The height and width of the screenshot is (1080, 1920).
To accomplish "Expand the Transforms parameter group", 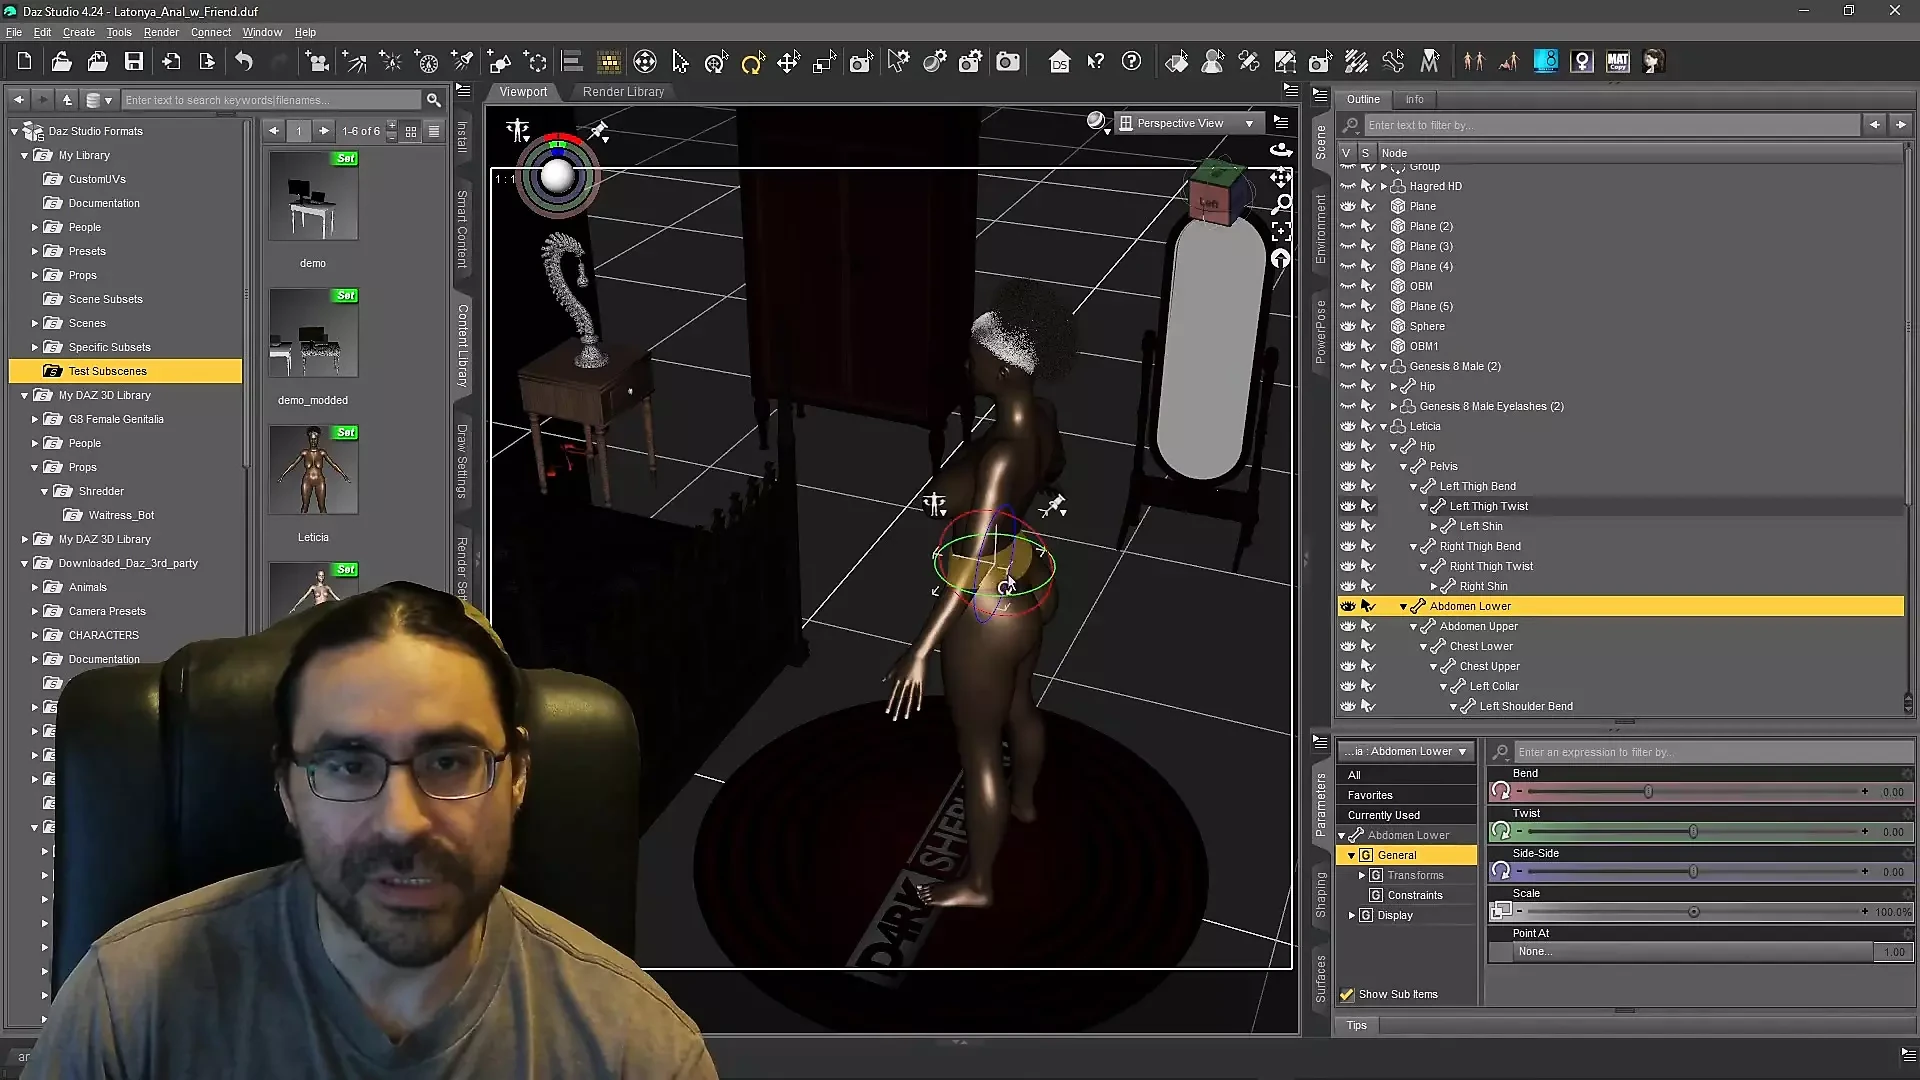I will pos(1362,875).
